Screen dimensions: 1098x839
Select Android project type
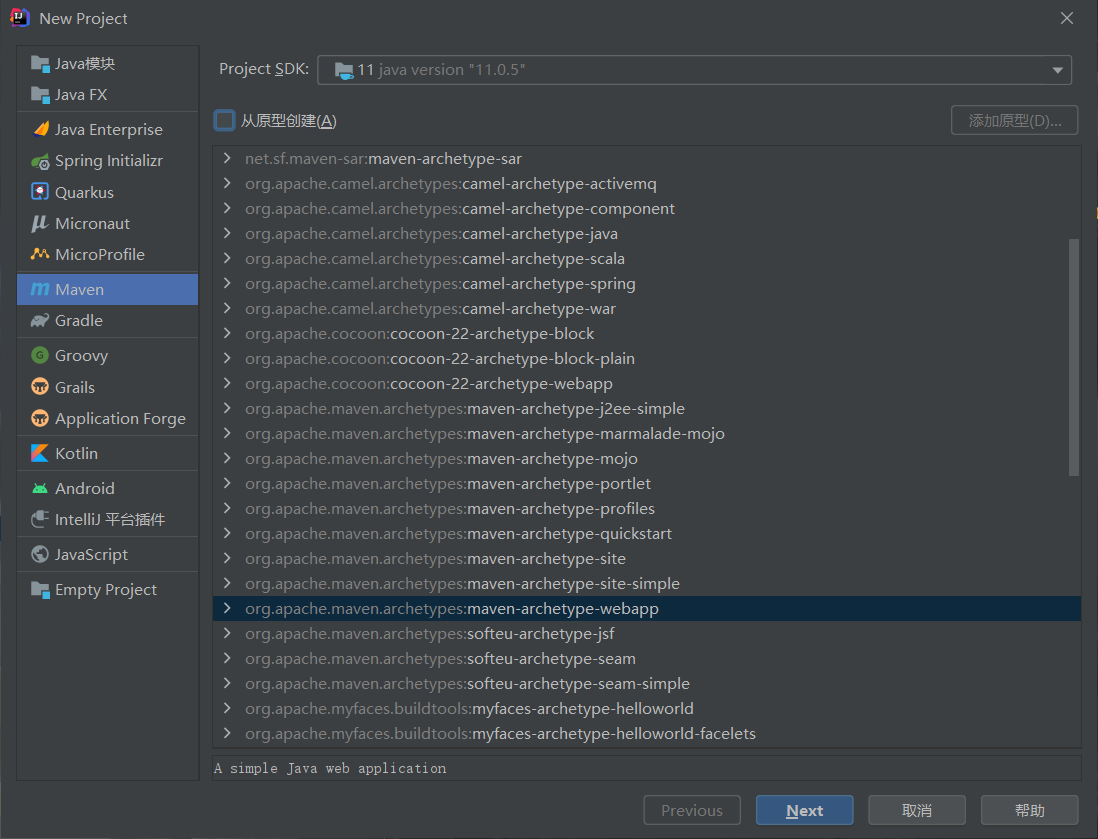108,488
